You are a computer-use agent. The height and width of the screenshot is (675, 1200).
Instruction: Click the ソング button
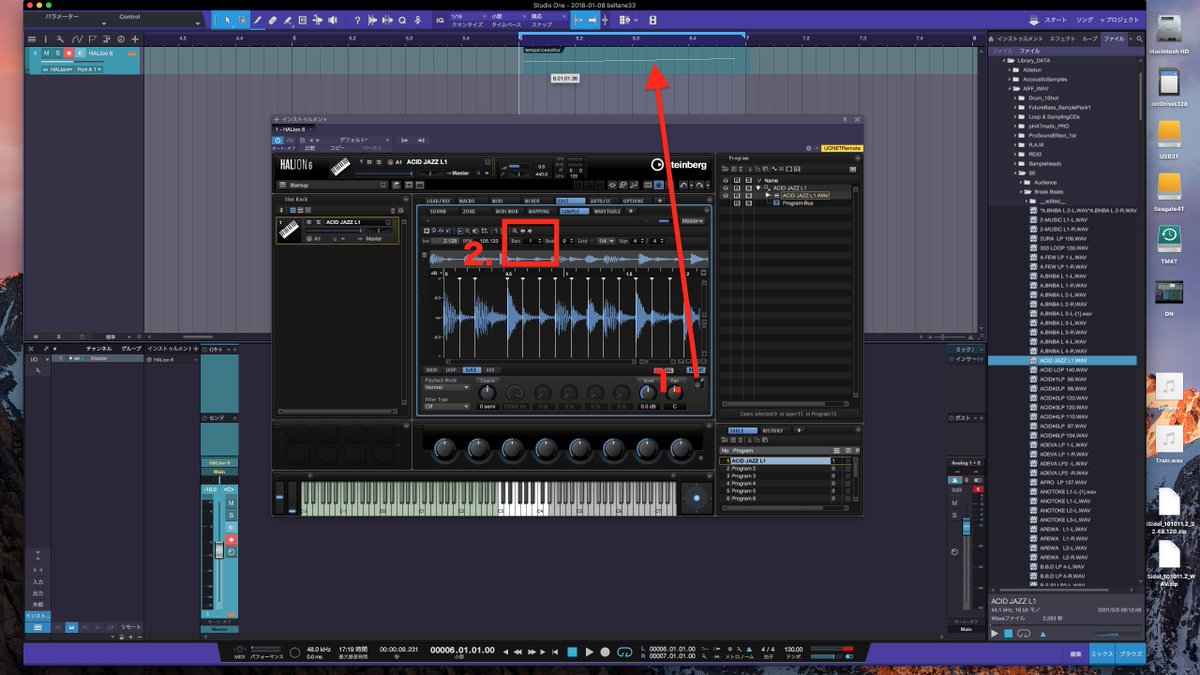(x=1086, y=19)
